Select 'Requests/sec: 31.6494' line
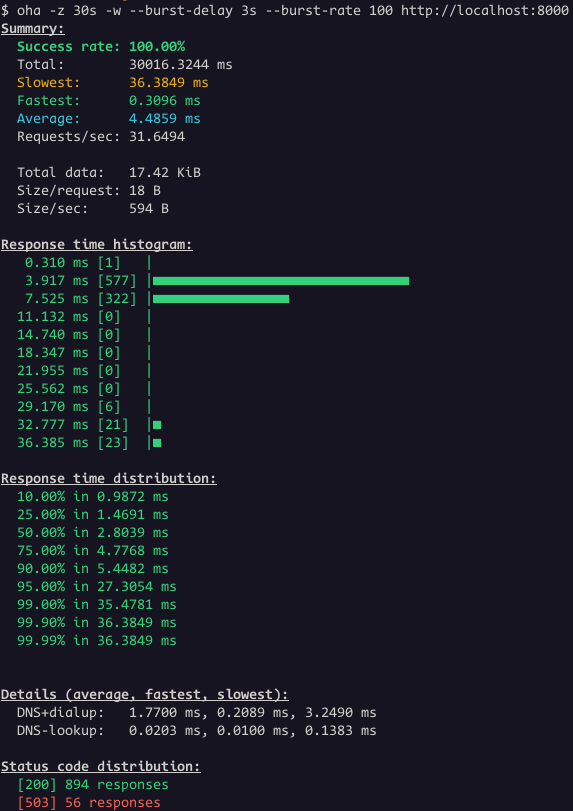The height and width of the screenshot is (811, 573). pyautogui.click(x=101, y=137)
